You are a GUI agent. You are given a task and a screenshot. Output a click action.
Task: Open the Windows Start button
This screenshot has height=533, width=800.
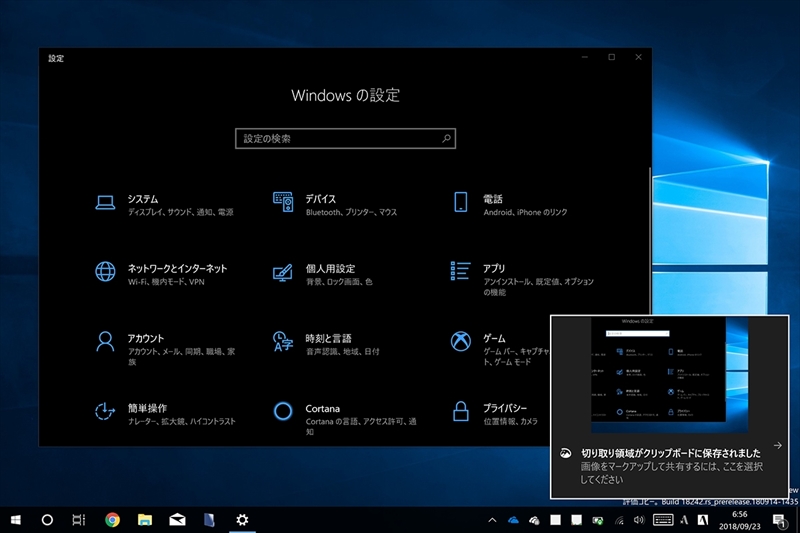[15, 520]
